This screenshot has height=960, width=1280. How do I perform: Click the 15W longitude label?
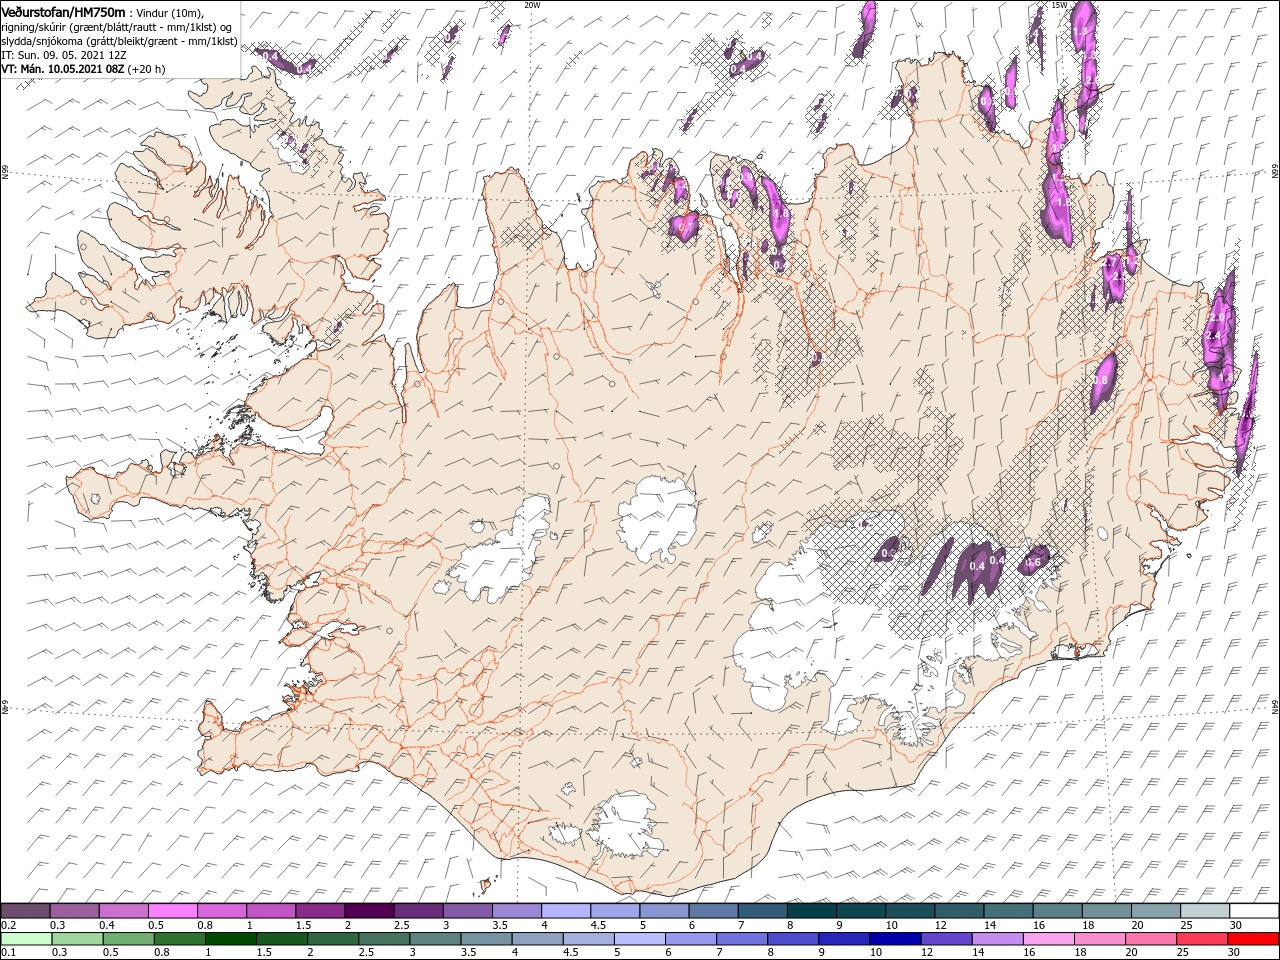coord(1060,5)
